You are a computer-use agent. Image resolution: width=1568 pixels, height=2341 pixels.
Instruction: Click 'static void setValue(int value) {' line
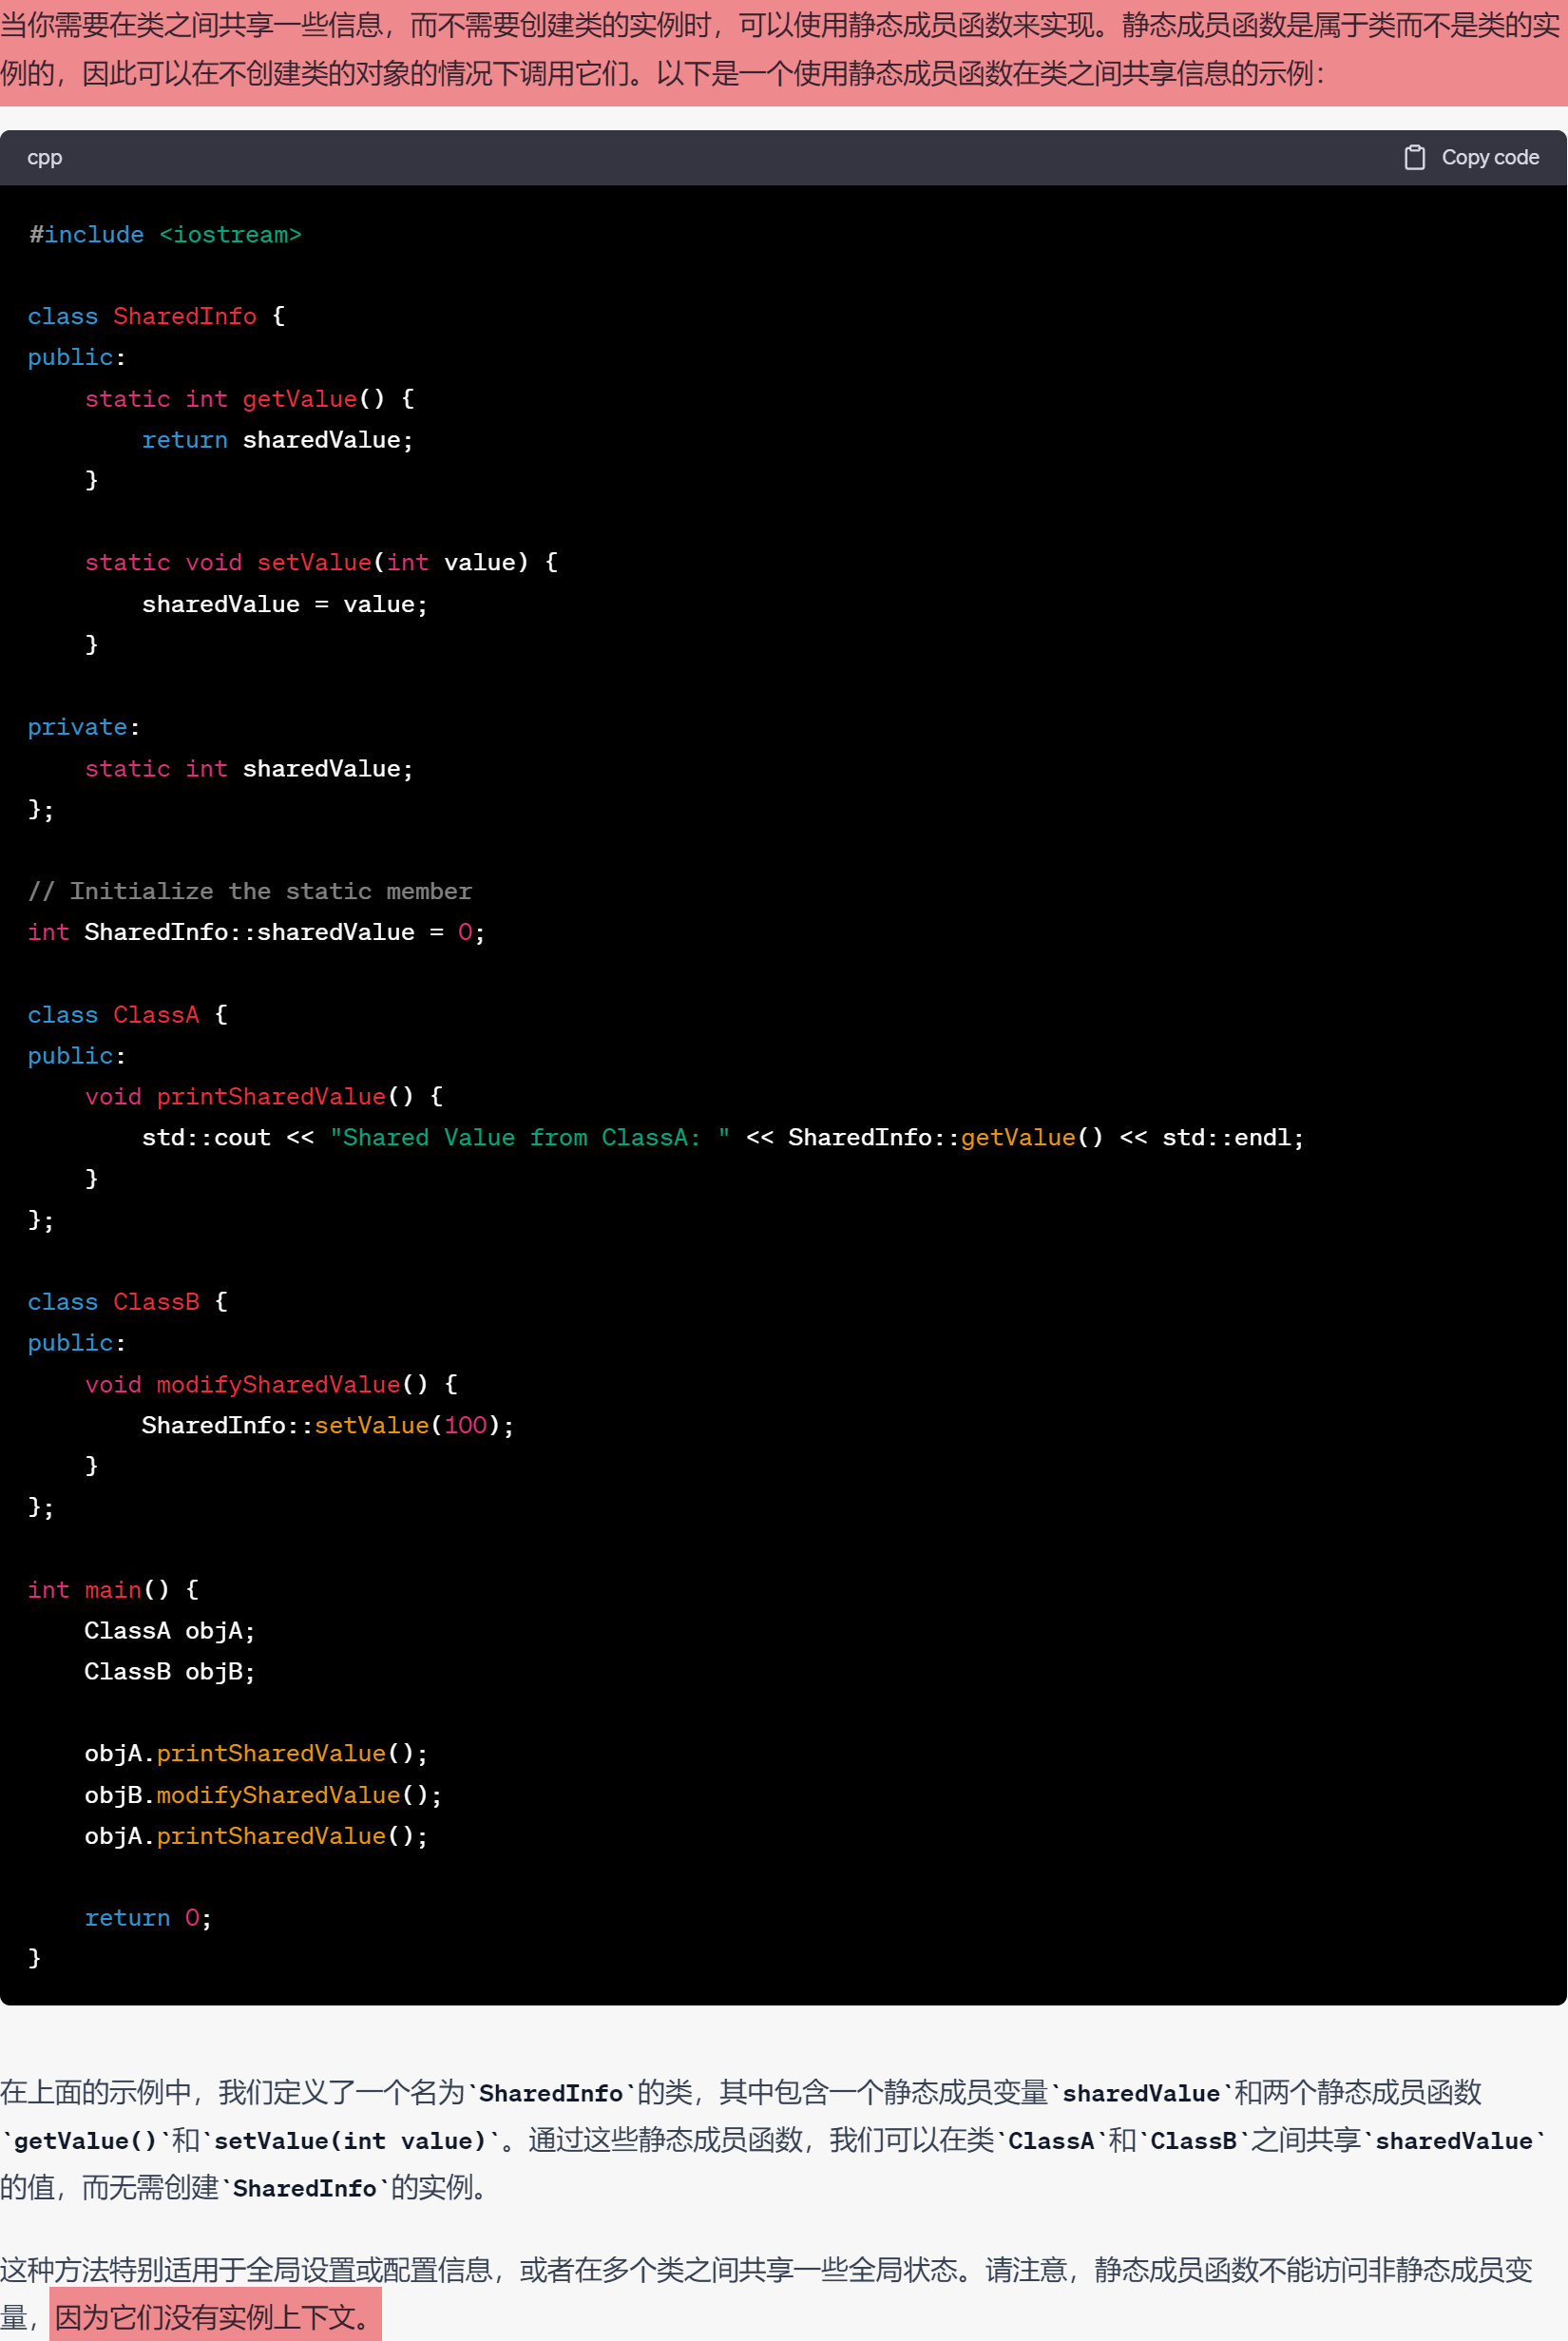point(321,563)
